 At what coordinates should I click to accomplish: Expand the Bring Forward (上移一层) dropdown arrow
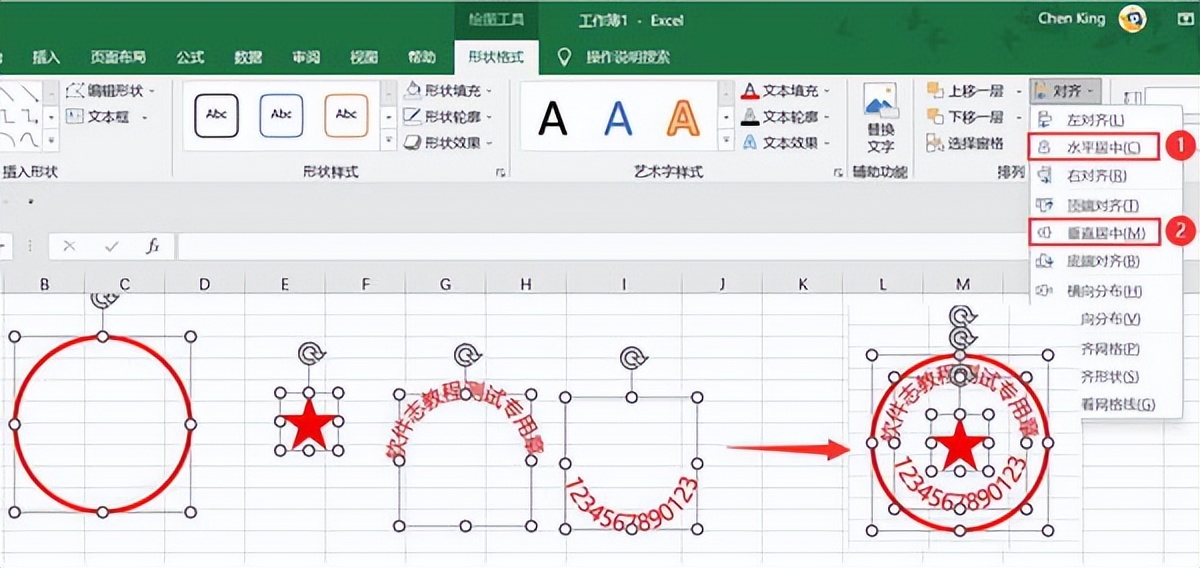pos(1017,90)
